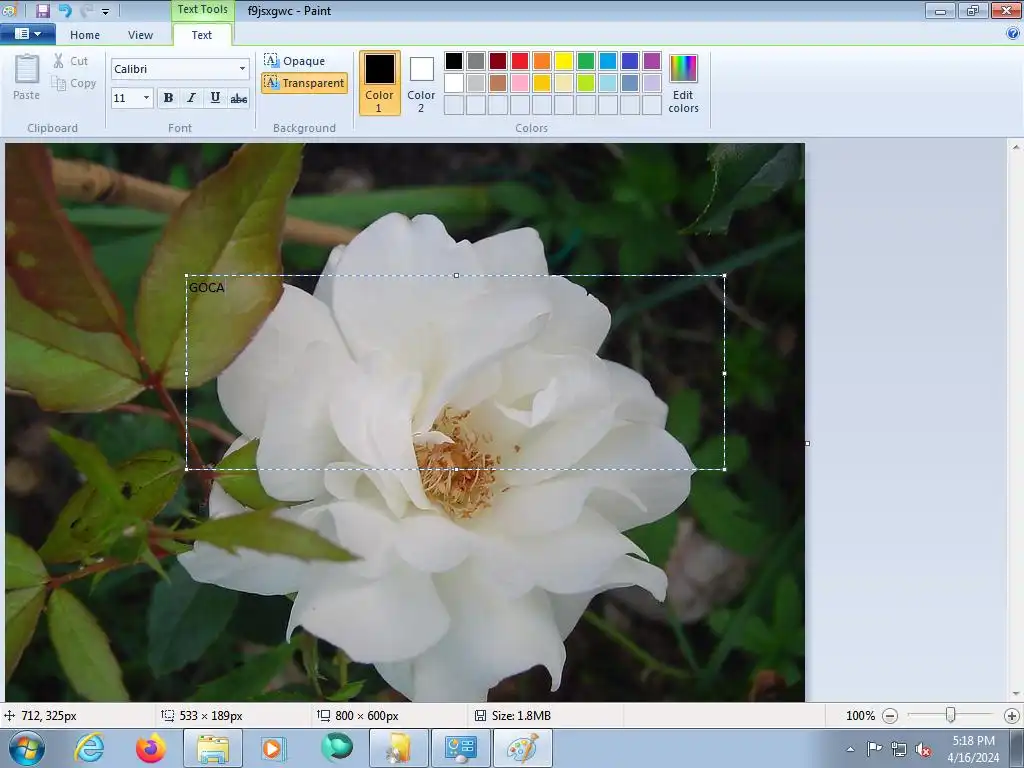Select Color 2 as active color
1024x768 pixels.
(421, 83)
